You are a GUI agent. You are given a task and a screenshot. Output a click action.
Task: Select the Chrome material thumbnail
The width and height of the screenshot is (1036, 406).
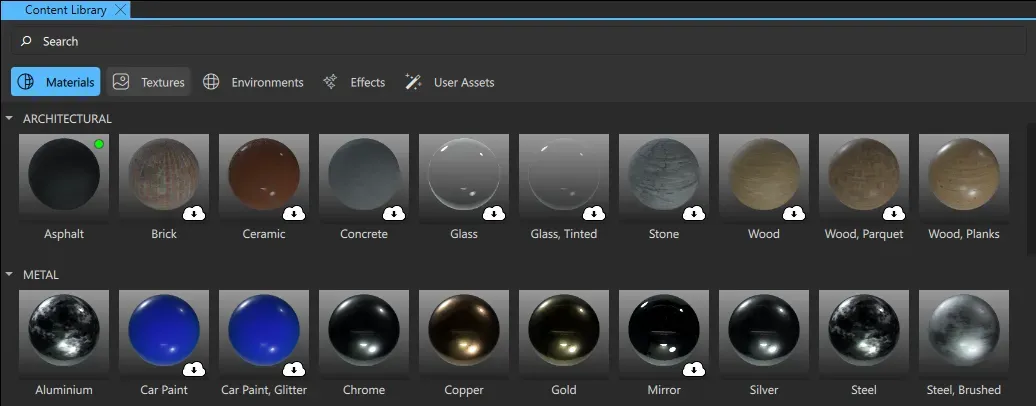point(364,333)
